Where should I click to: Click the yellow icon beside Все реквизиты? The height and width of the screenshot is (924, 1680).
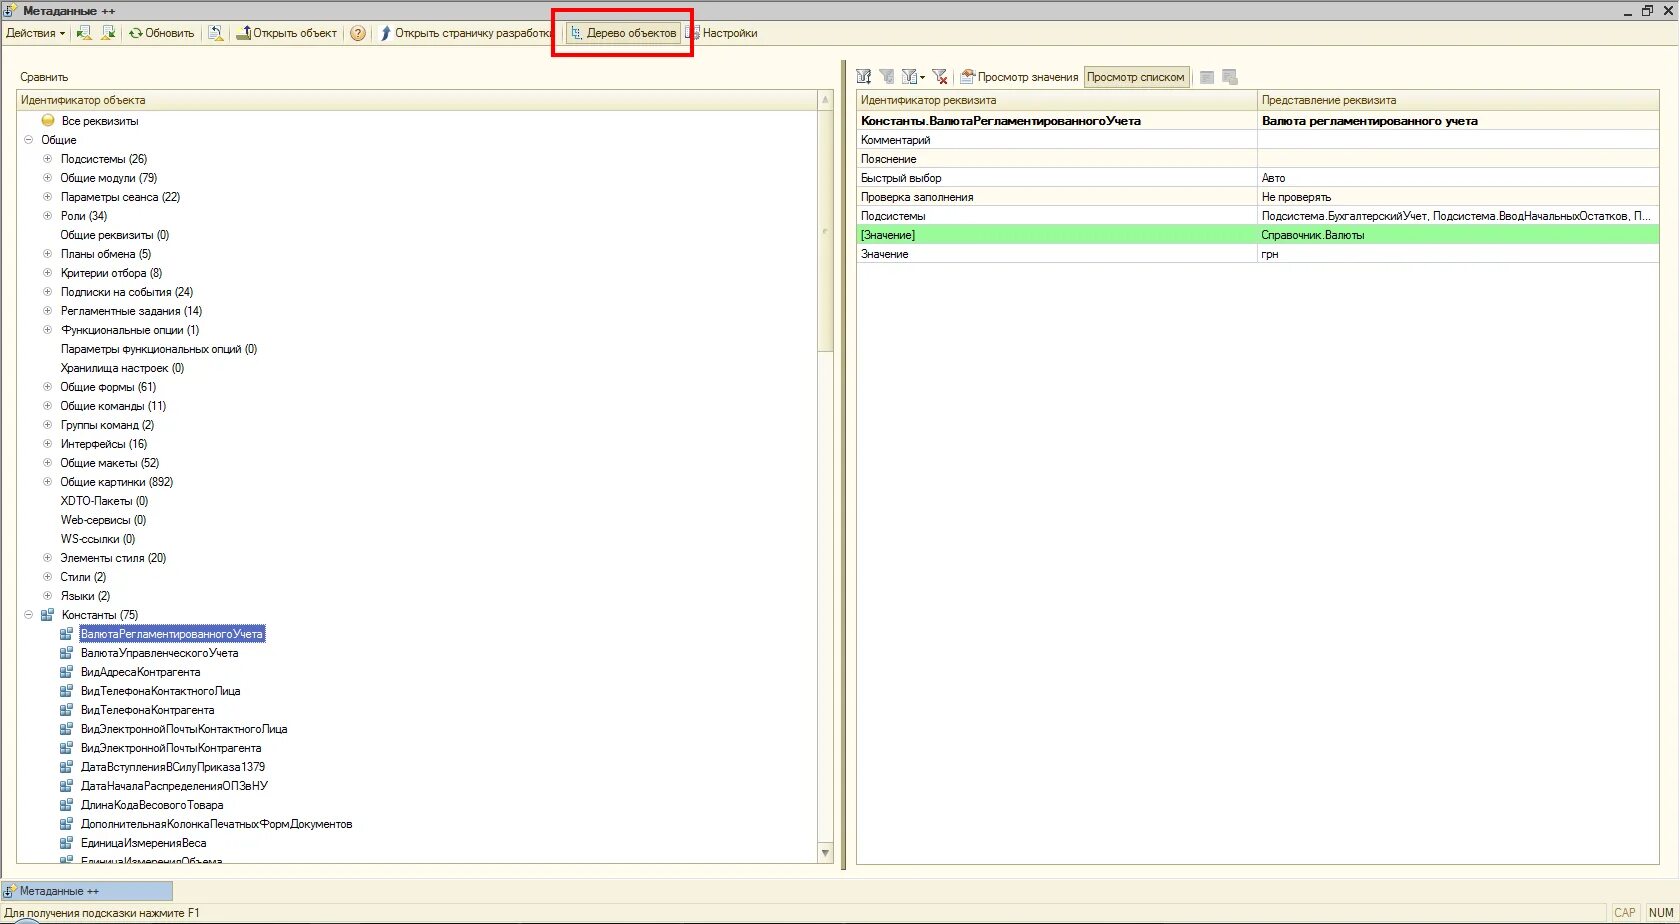tap(48, 121)
